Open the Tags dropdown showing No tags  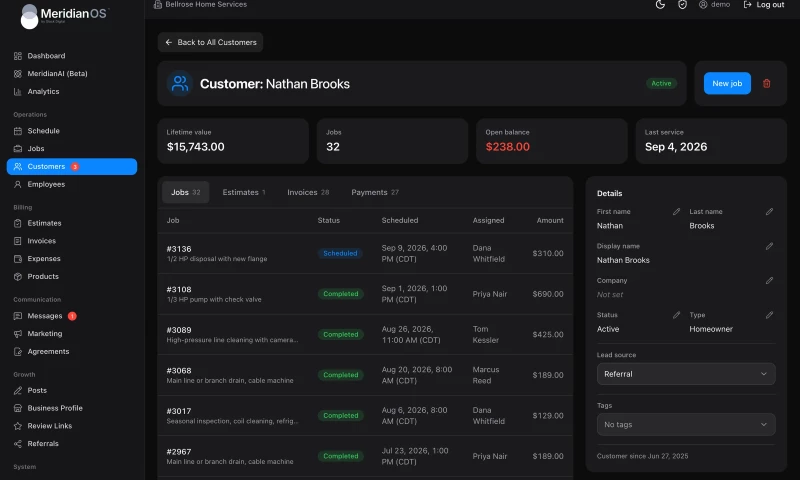tap(686, 424)
